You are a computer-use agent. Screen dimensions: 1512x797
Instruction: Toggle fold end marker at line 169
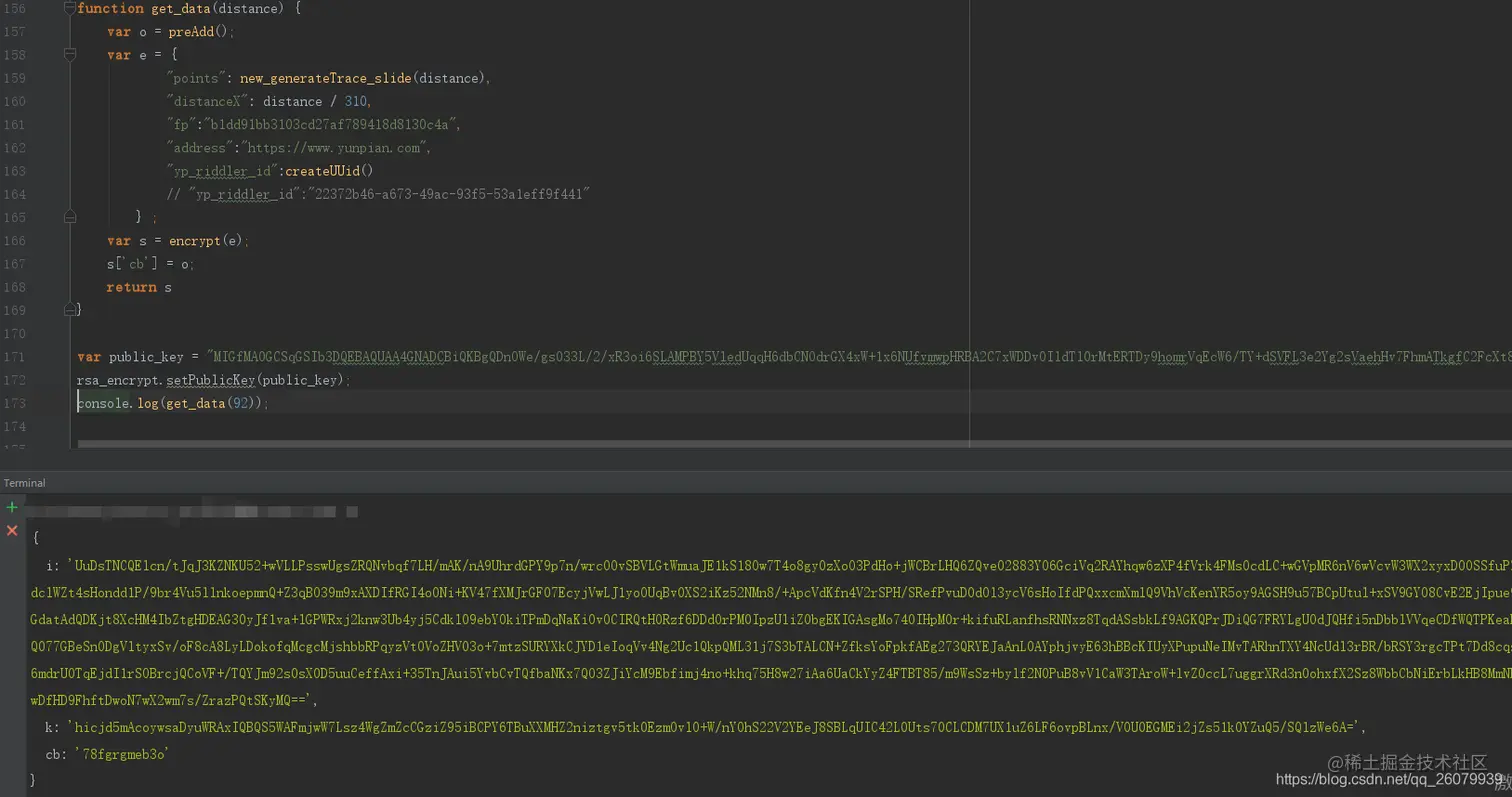[x=70, y=309]
